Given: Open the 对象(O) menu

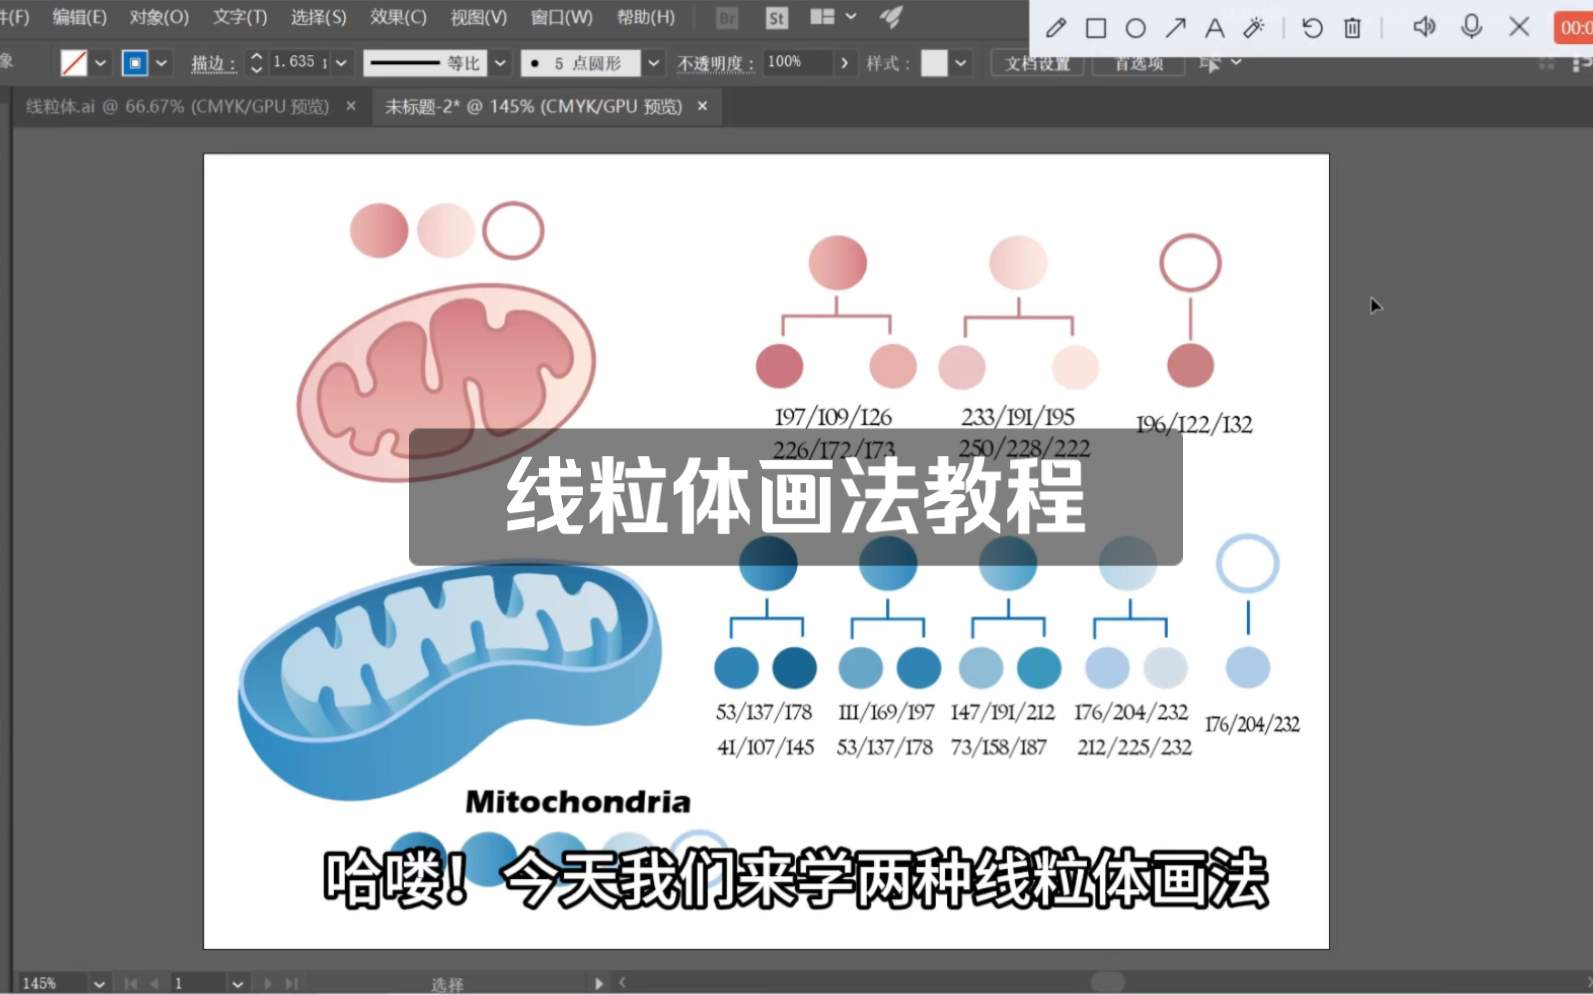Looking at the screenshot, I should (159, 17).
